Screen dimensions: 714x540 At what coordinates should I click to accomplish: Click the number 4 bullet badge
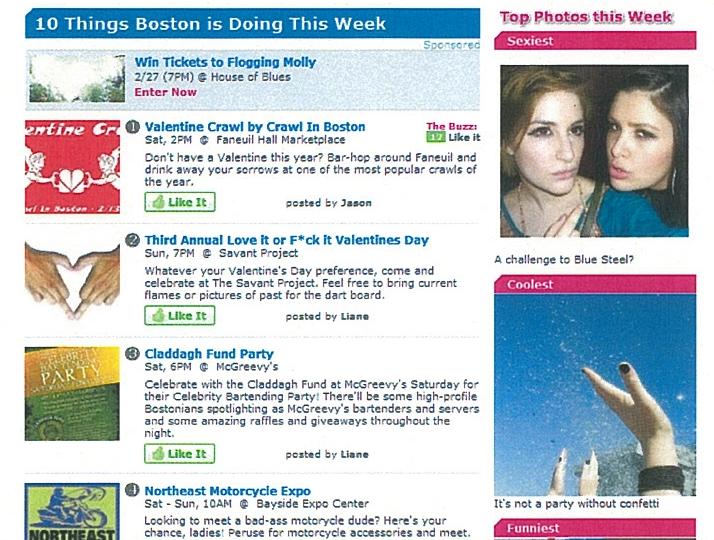(x=132, y=491)
